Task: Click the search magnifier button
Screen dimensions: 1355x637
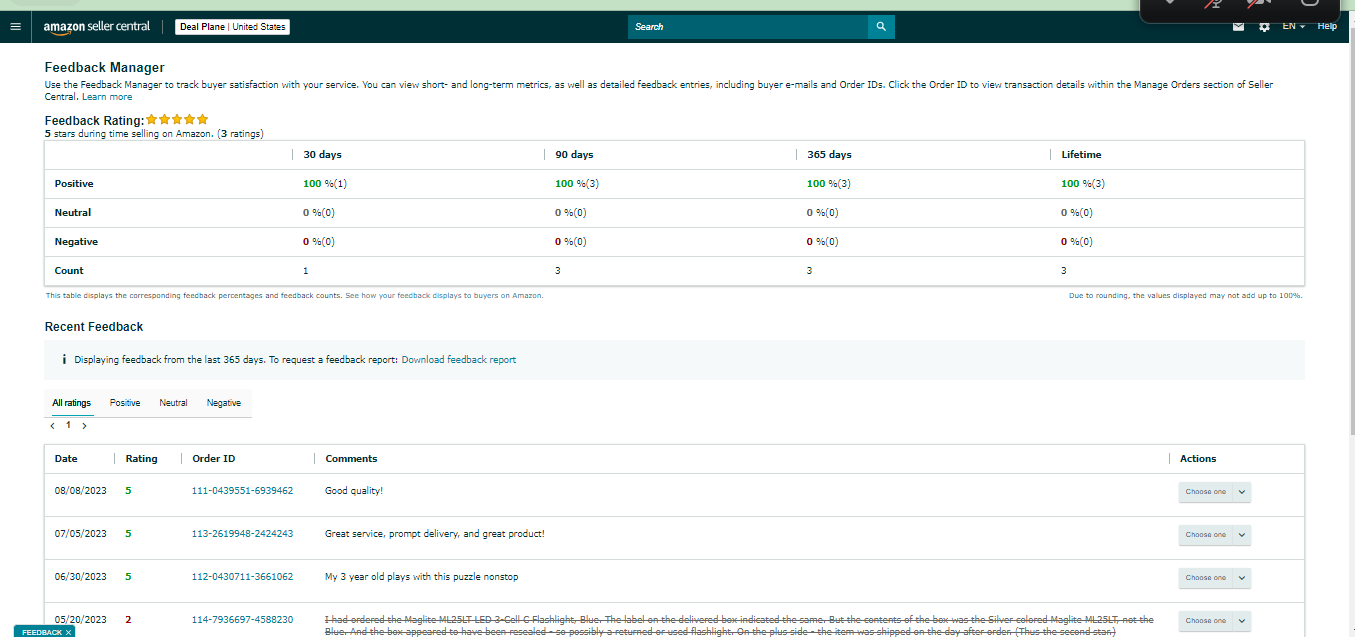Action: click(881, 27)
